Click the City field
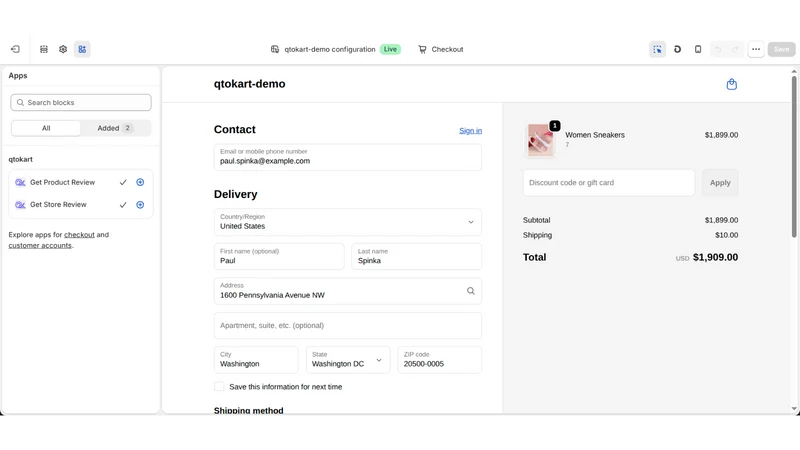The width and height of the screenshot is (800, 450). pos(256,360)
